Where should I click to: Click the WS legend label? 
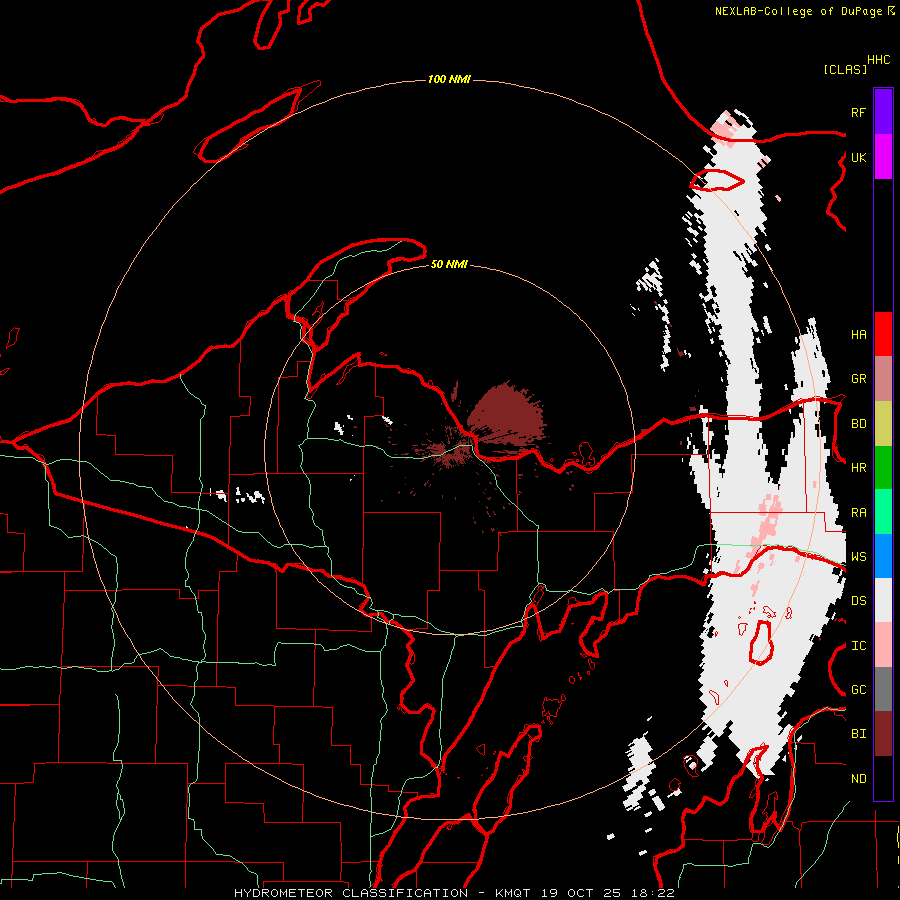858,557
